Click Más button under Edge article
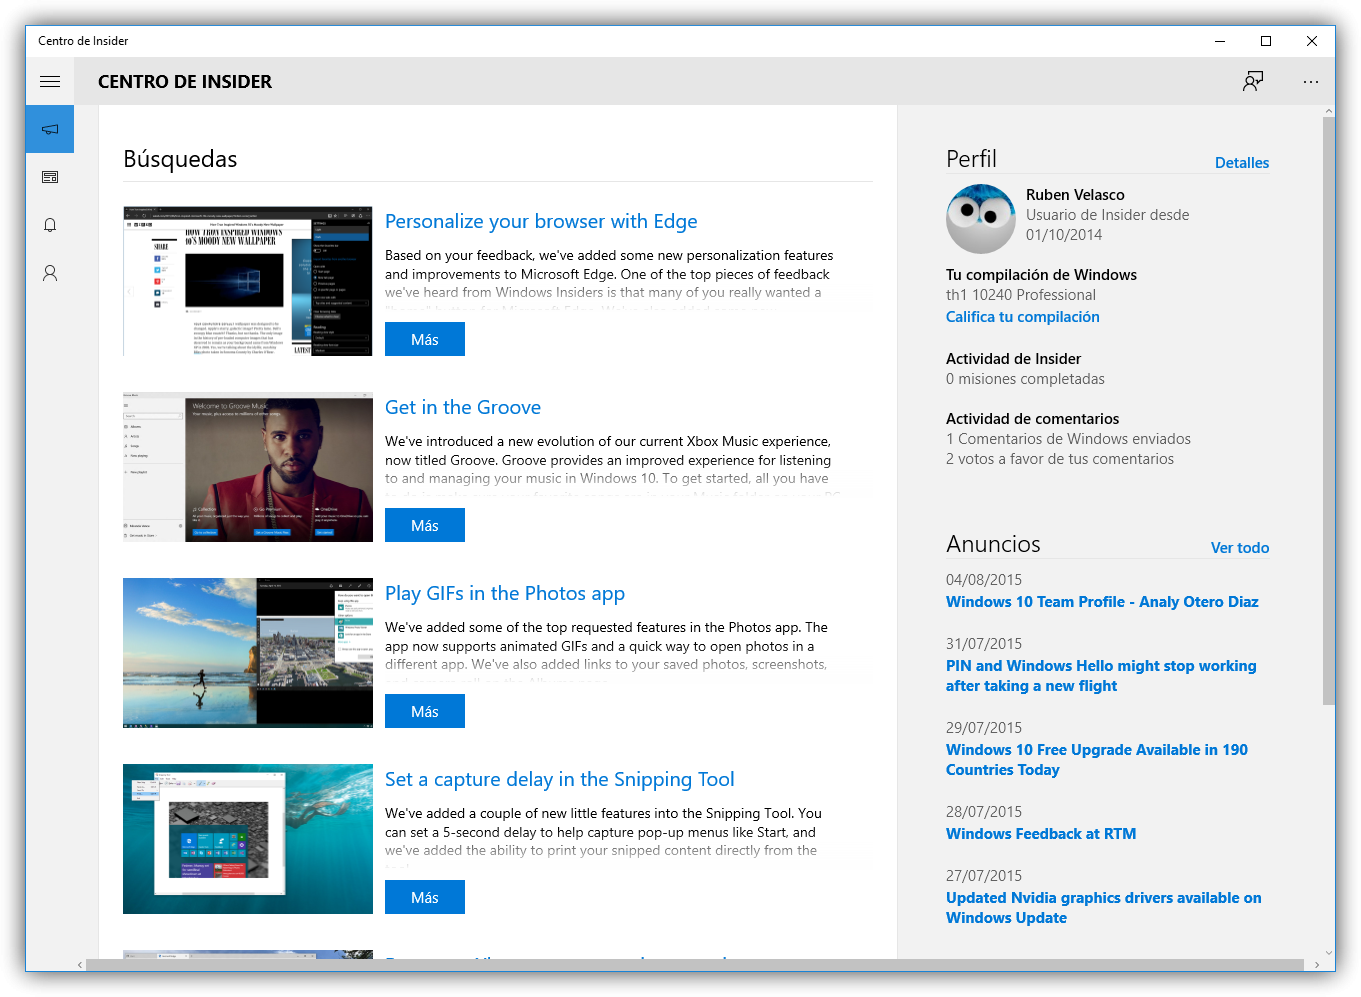The width and height of the screenshot is (1361, 997). click(425, 340)
